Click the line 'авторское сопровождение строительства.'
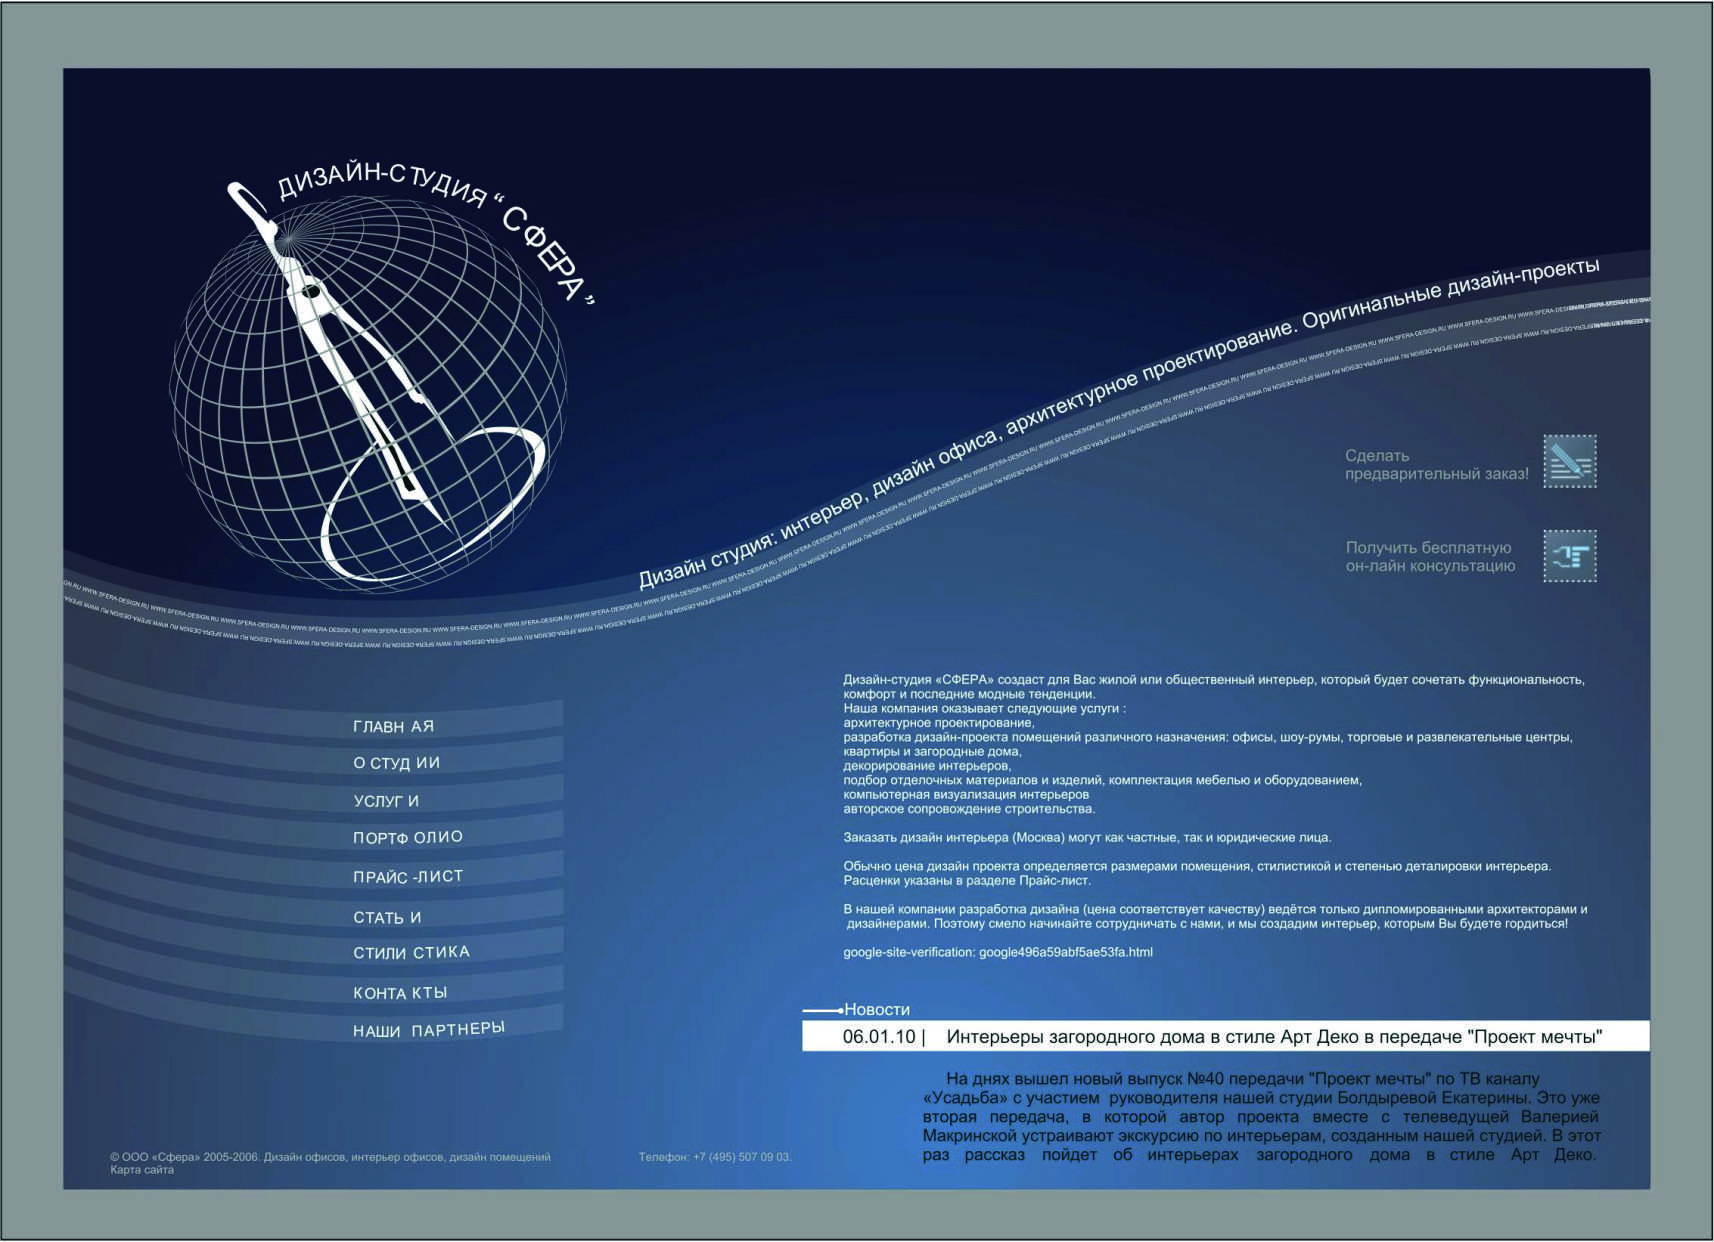 pos(969,809)
